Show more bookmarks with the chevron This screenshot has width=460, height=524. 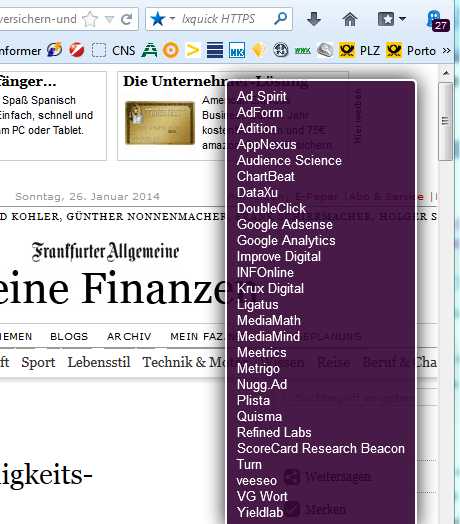pos(446,50)
